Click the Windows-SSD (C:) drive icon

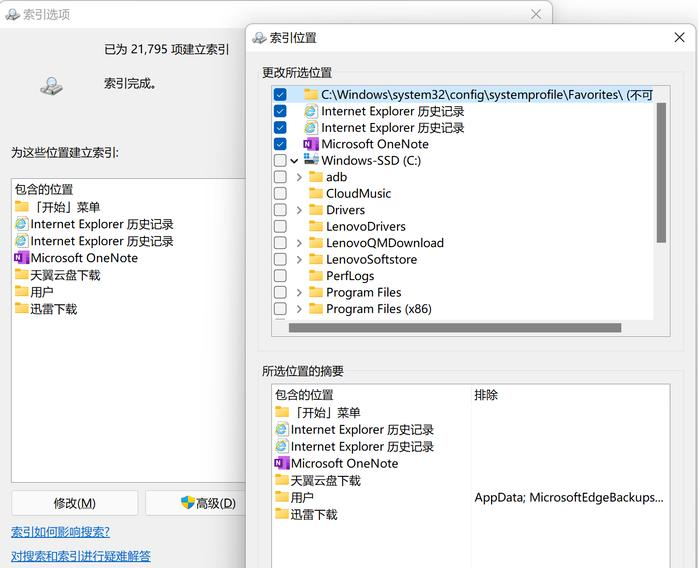(311, 159)
